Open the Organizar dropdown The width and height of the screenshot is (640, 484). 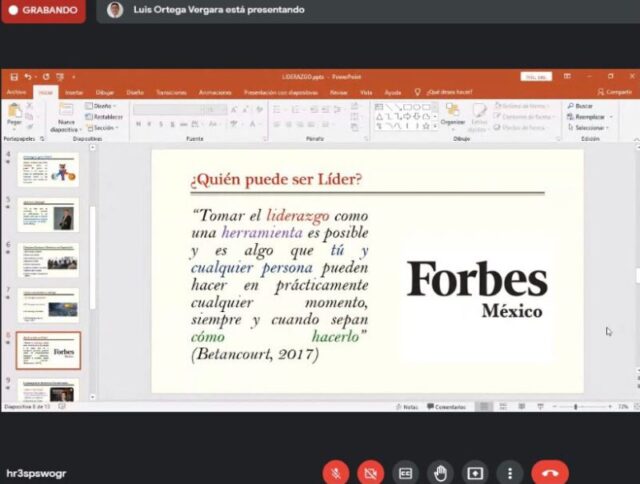click(x=453, y=115)
